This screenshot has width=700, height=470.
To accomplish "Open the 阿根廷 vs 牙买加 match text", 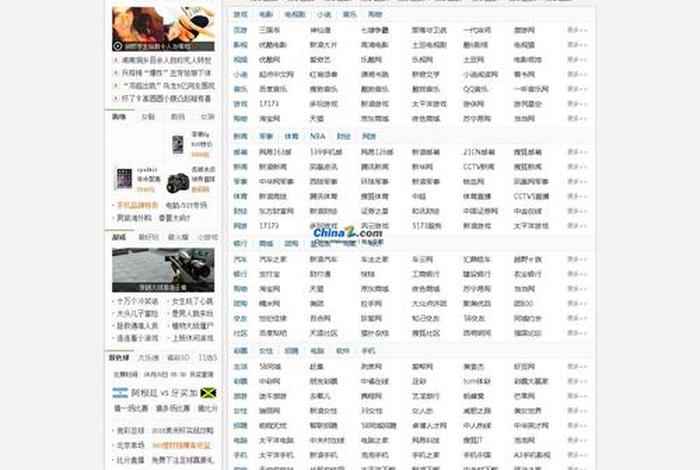I will pyautogui.click(x=164, y=393).
